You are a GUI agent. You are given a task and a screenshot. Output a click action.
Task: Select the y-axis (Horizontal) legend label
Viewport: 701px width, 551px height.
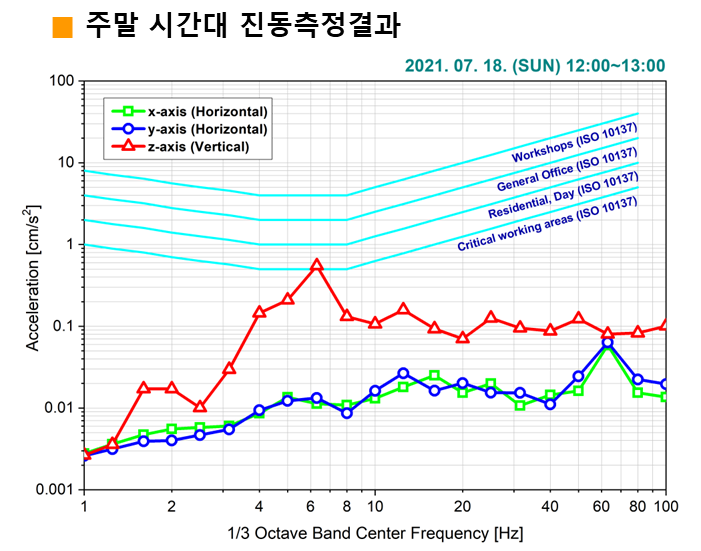[x=207, y=129]
